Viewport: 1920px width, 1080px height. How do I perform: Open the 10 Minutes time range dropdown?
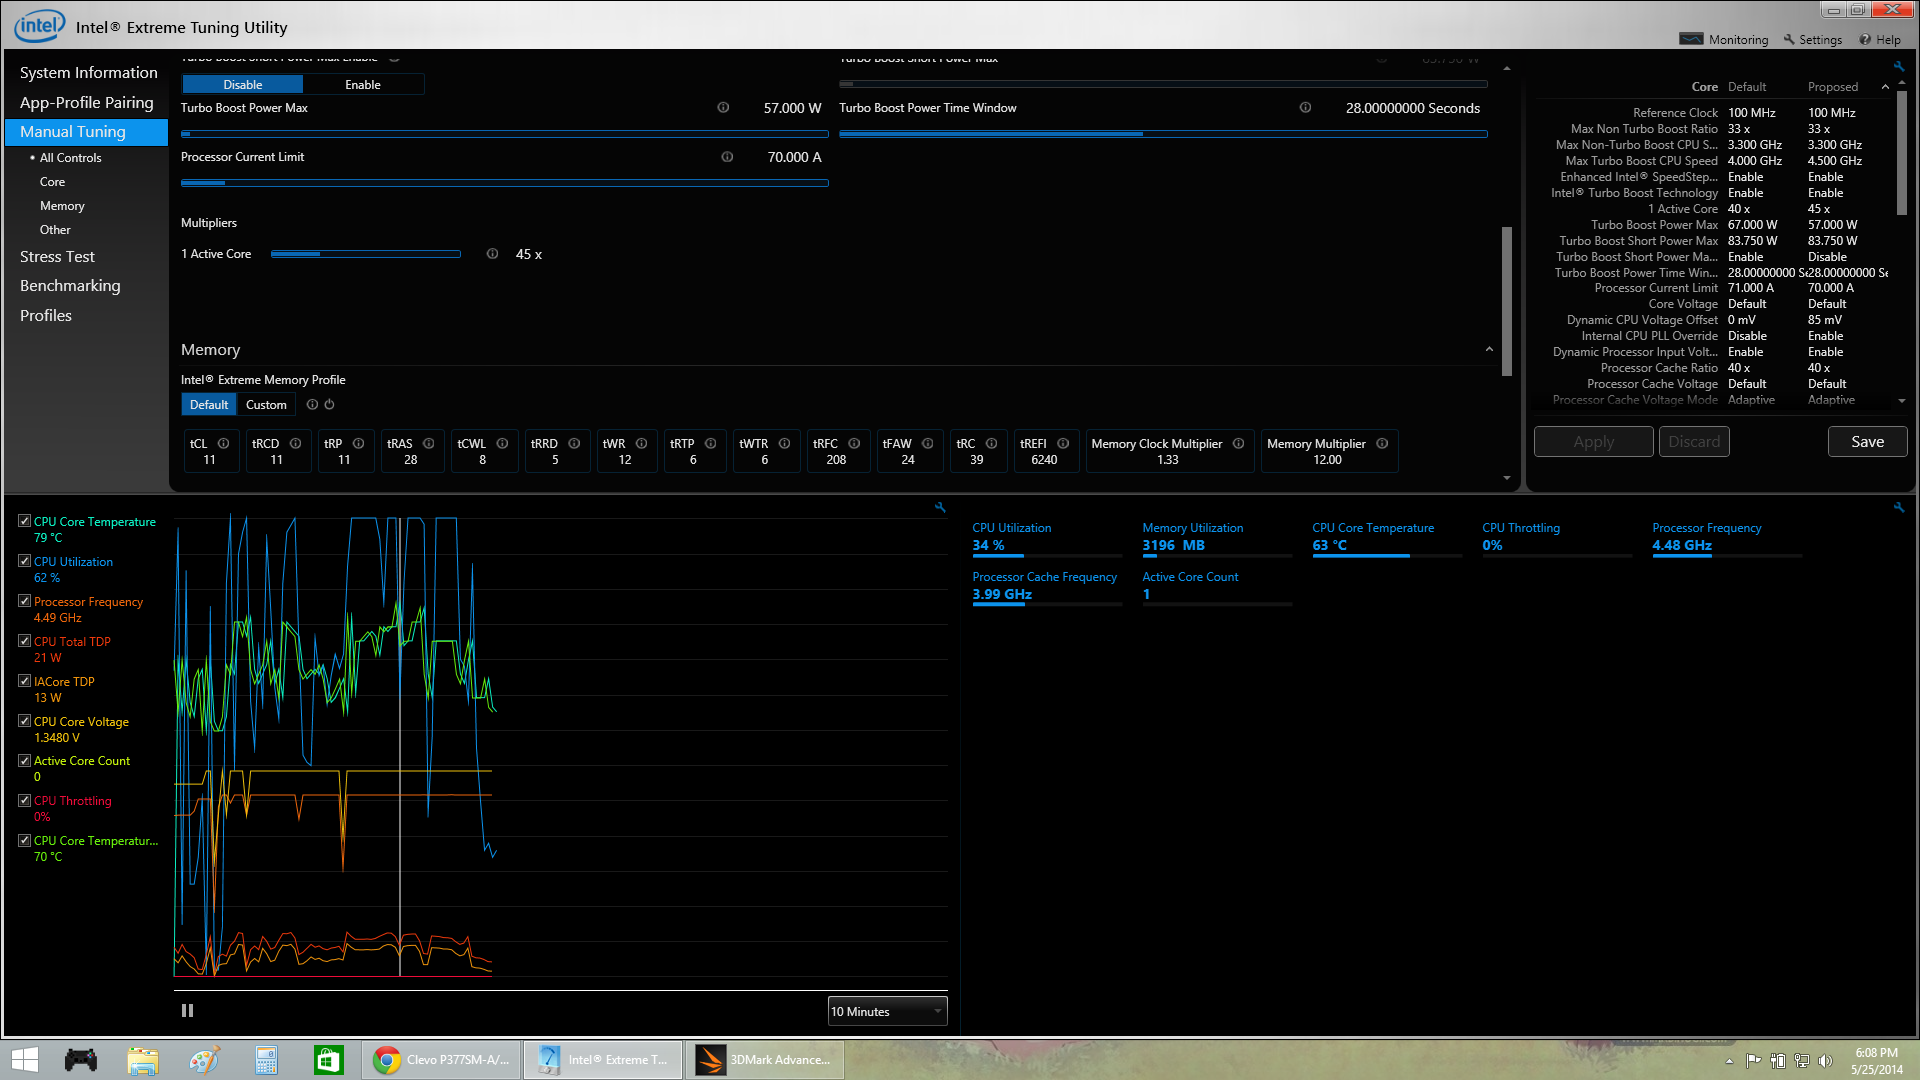(x=887, y=1012)
